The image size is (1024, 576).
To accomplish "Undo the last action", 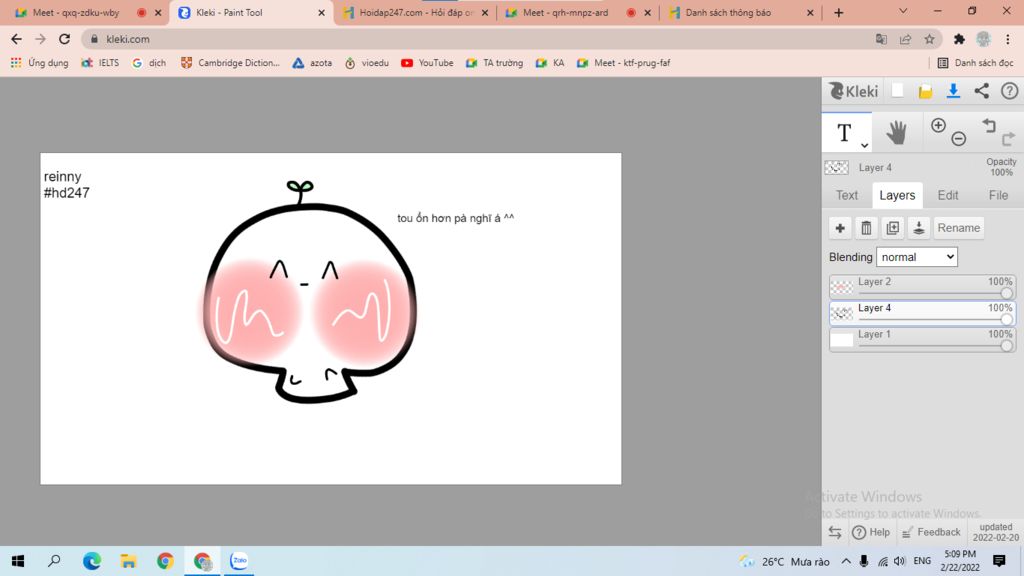I will click(x=989, y=125).
